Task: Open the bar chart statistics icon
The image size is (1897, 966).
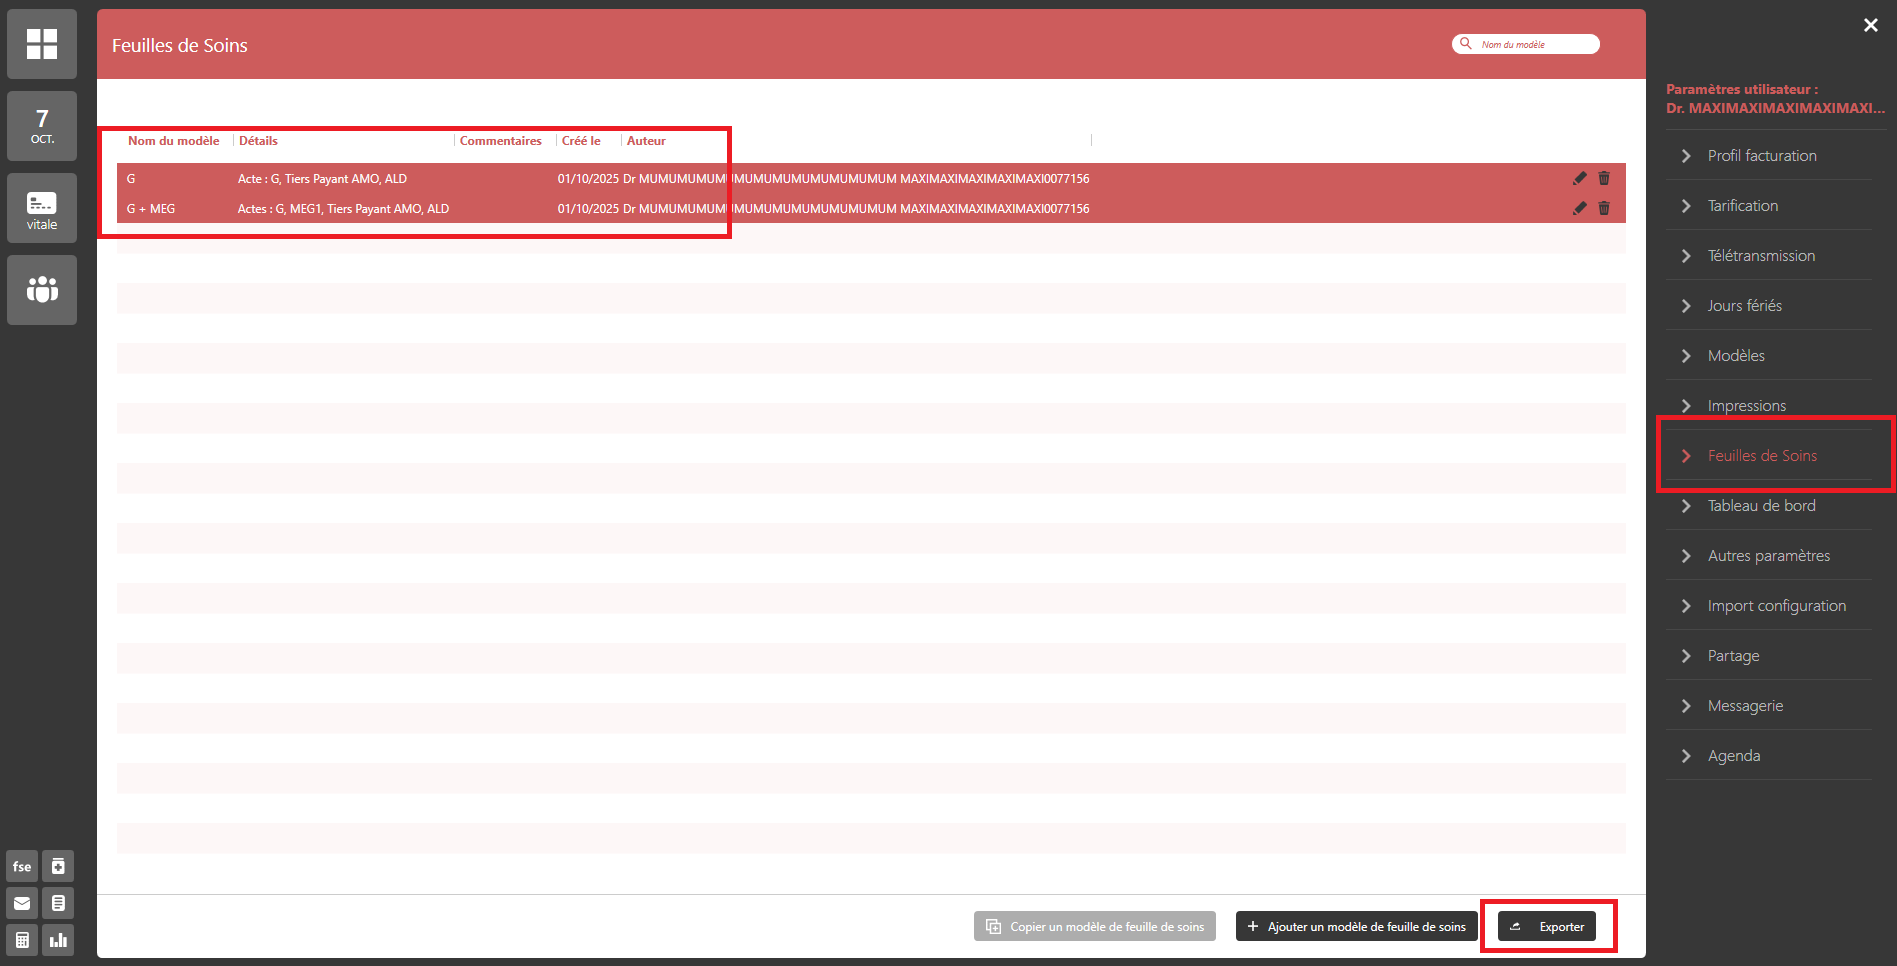Action: click(58, 940)
